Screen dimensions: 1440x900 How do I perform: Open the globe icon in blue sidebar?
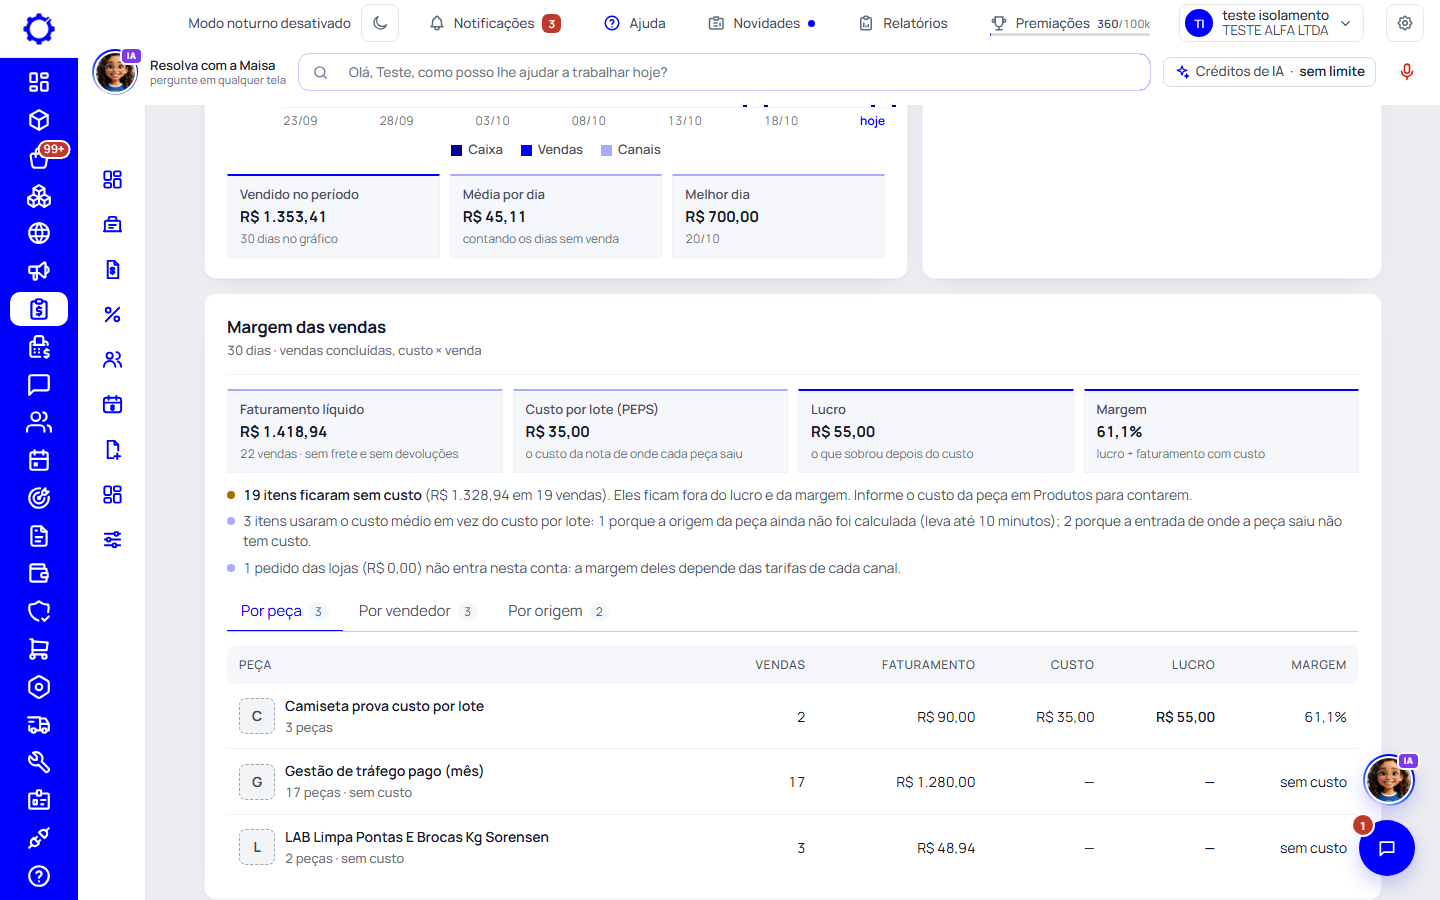(39, 233)
